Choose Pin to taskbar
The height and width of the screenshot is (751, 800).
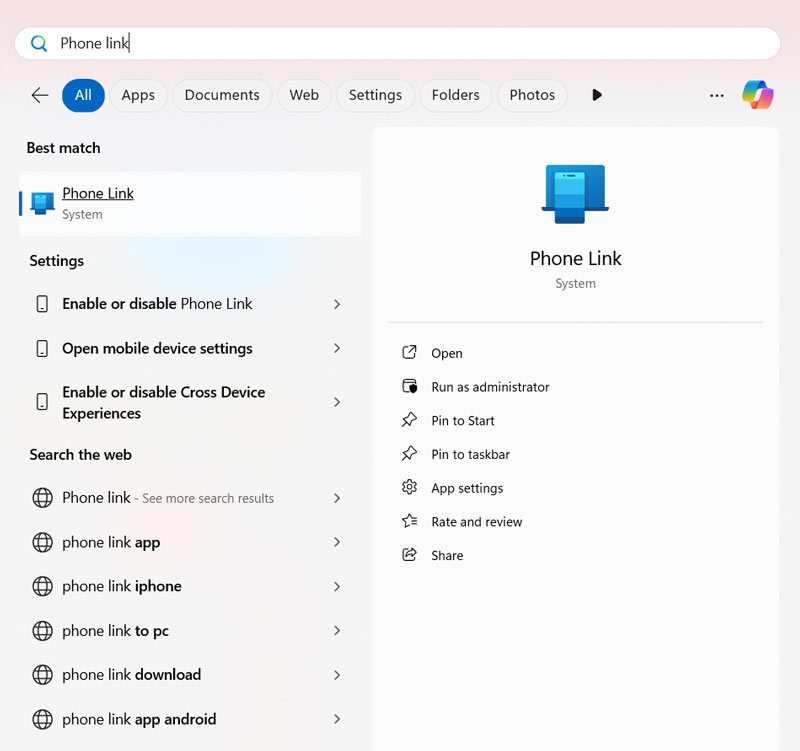(470, 454)
